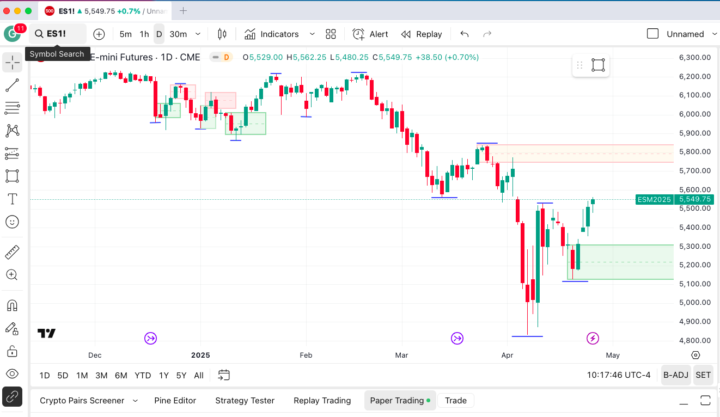
Task: Expand the timeframe interval dropdown
Action: (198, 34)
